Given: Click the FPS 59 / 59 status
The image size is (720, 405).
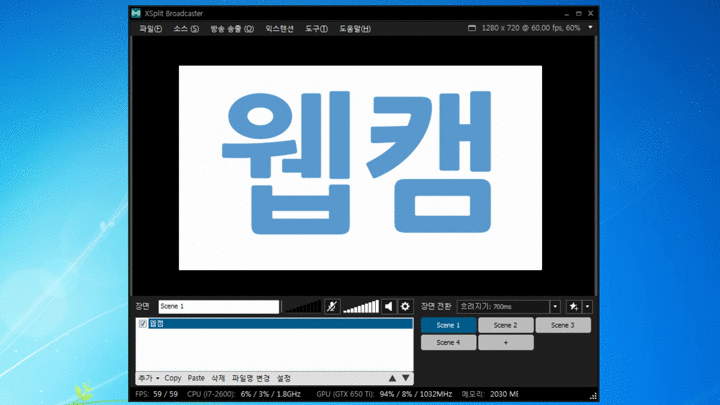Looking at the screenshot, I should pyautogui.click(x=157, y=394).
